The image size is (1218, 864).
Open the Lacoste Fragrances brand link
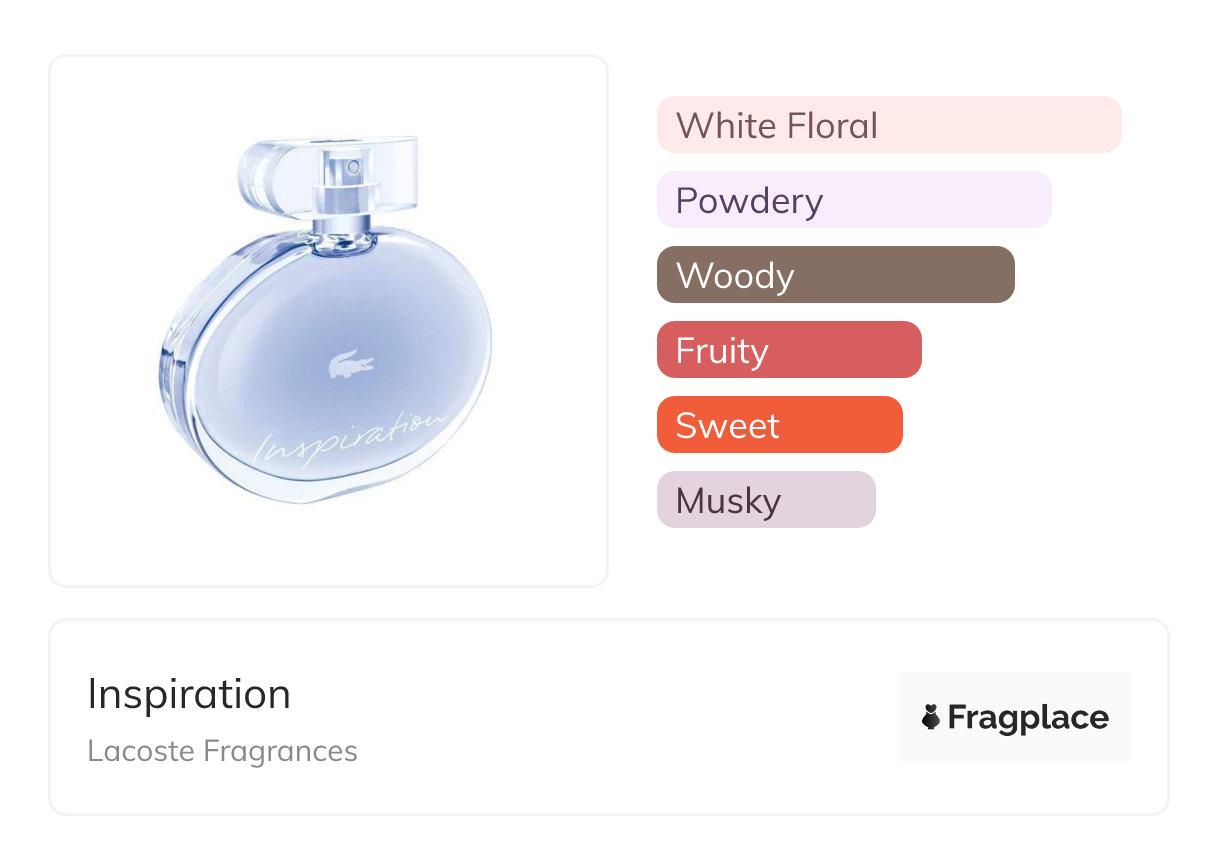(222, 751)
